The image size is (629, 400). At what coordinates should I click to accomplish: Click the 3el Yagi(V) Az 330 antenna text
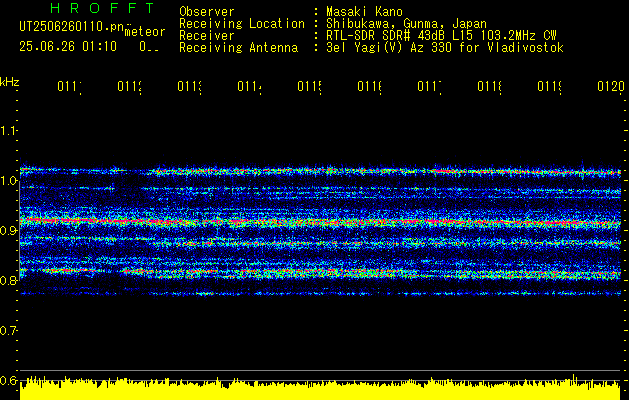[x=445, y=48]
